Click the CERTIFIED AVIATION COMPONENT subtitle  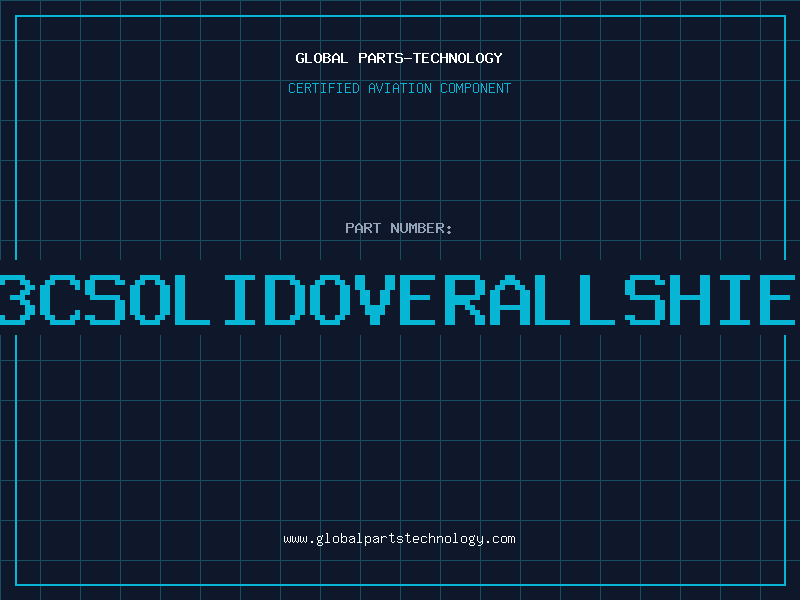[399, 88]
